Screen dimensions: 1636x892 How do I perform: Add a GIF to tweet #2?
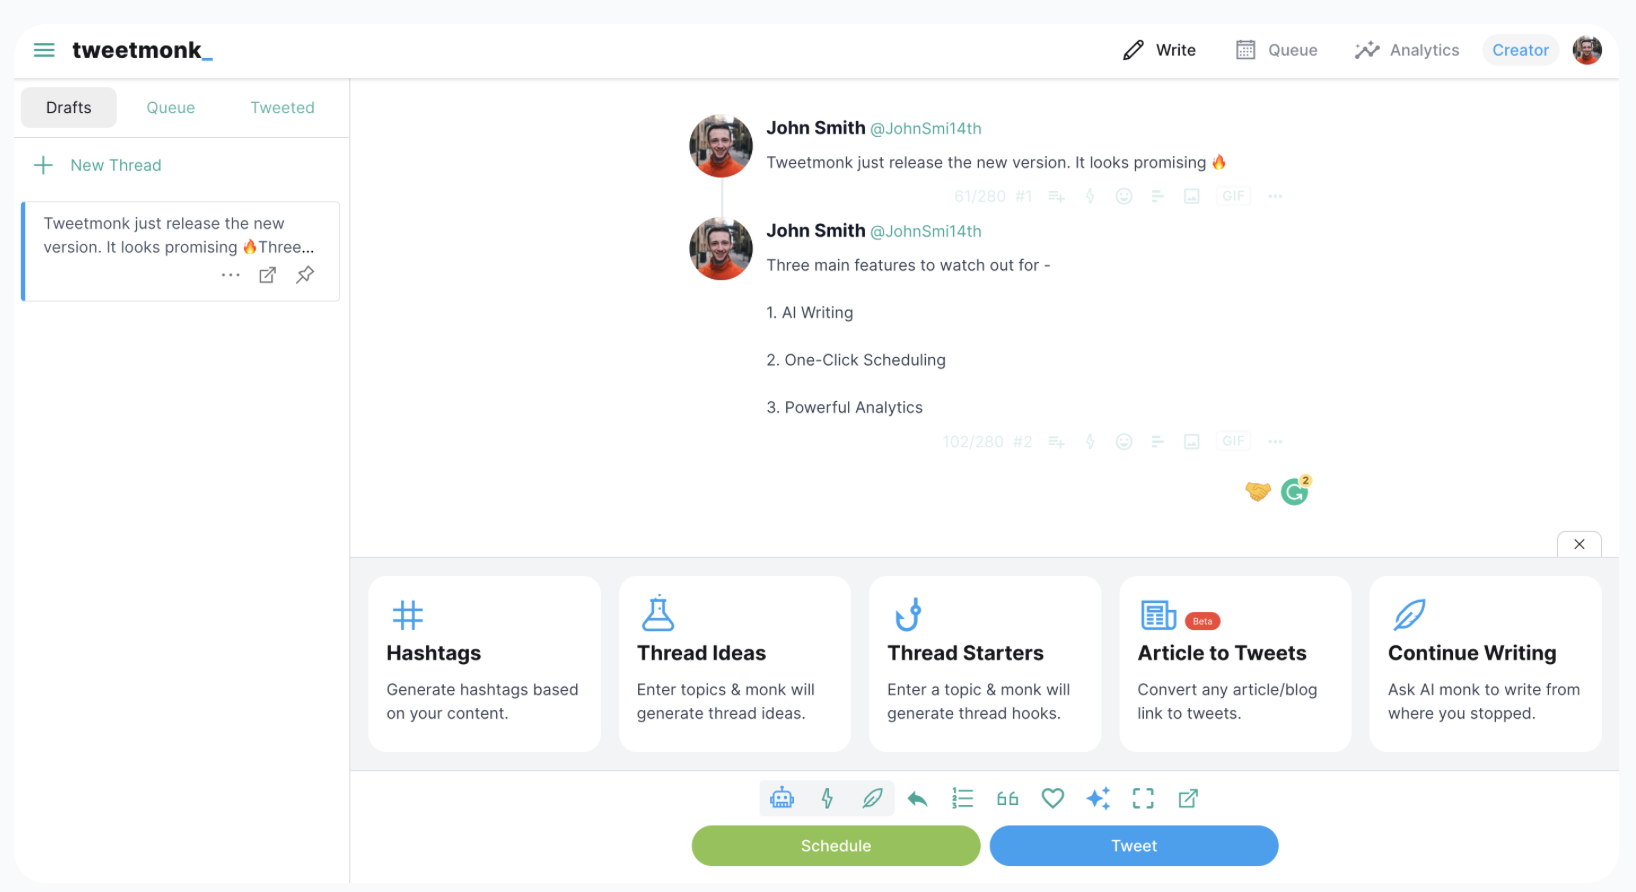coord(1233,441)
